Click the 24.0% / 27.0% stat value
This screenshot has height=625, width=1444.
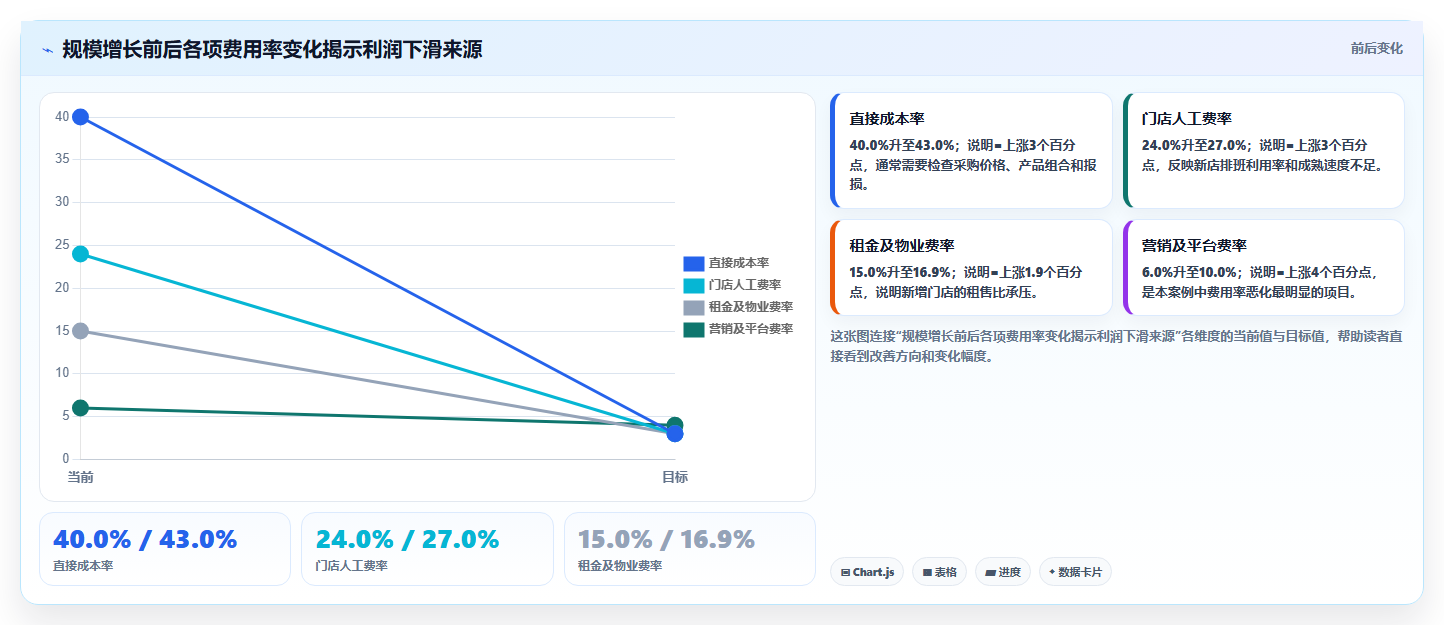tap(407, 540)
